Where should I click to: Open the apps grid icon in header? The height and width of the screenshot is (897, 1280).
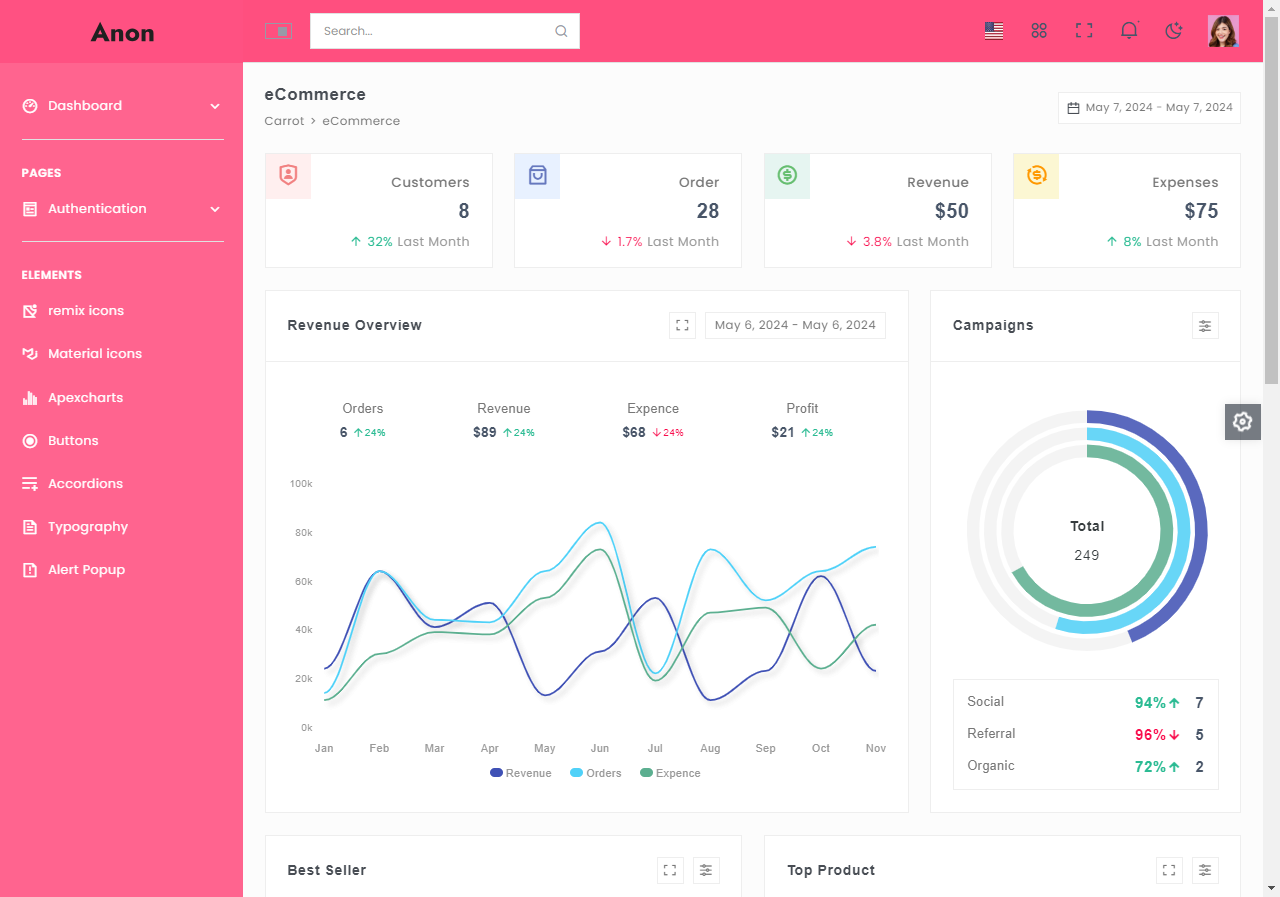point(1039,31)
